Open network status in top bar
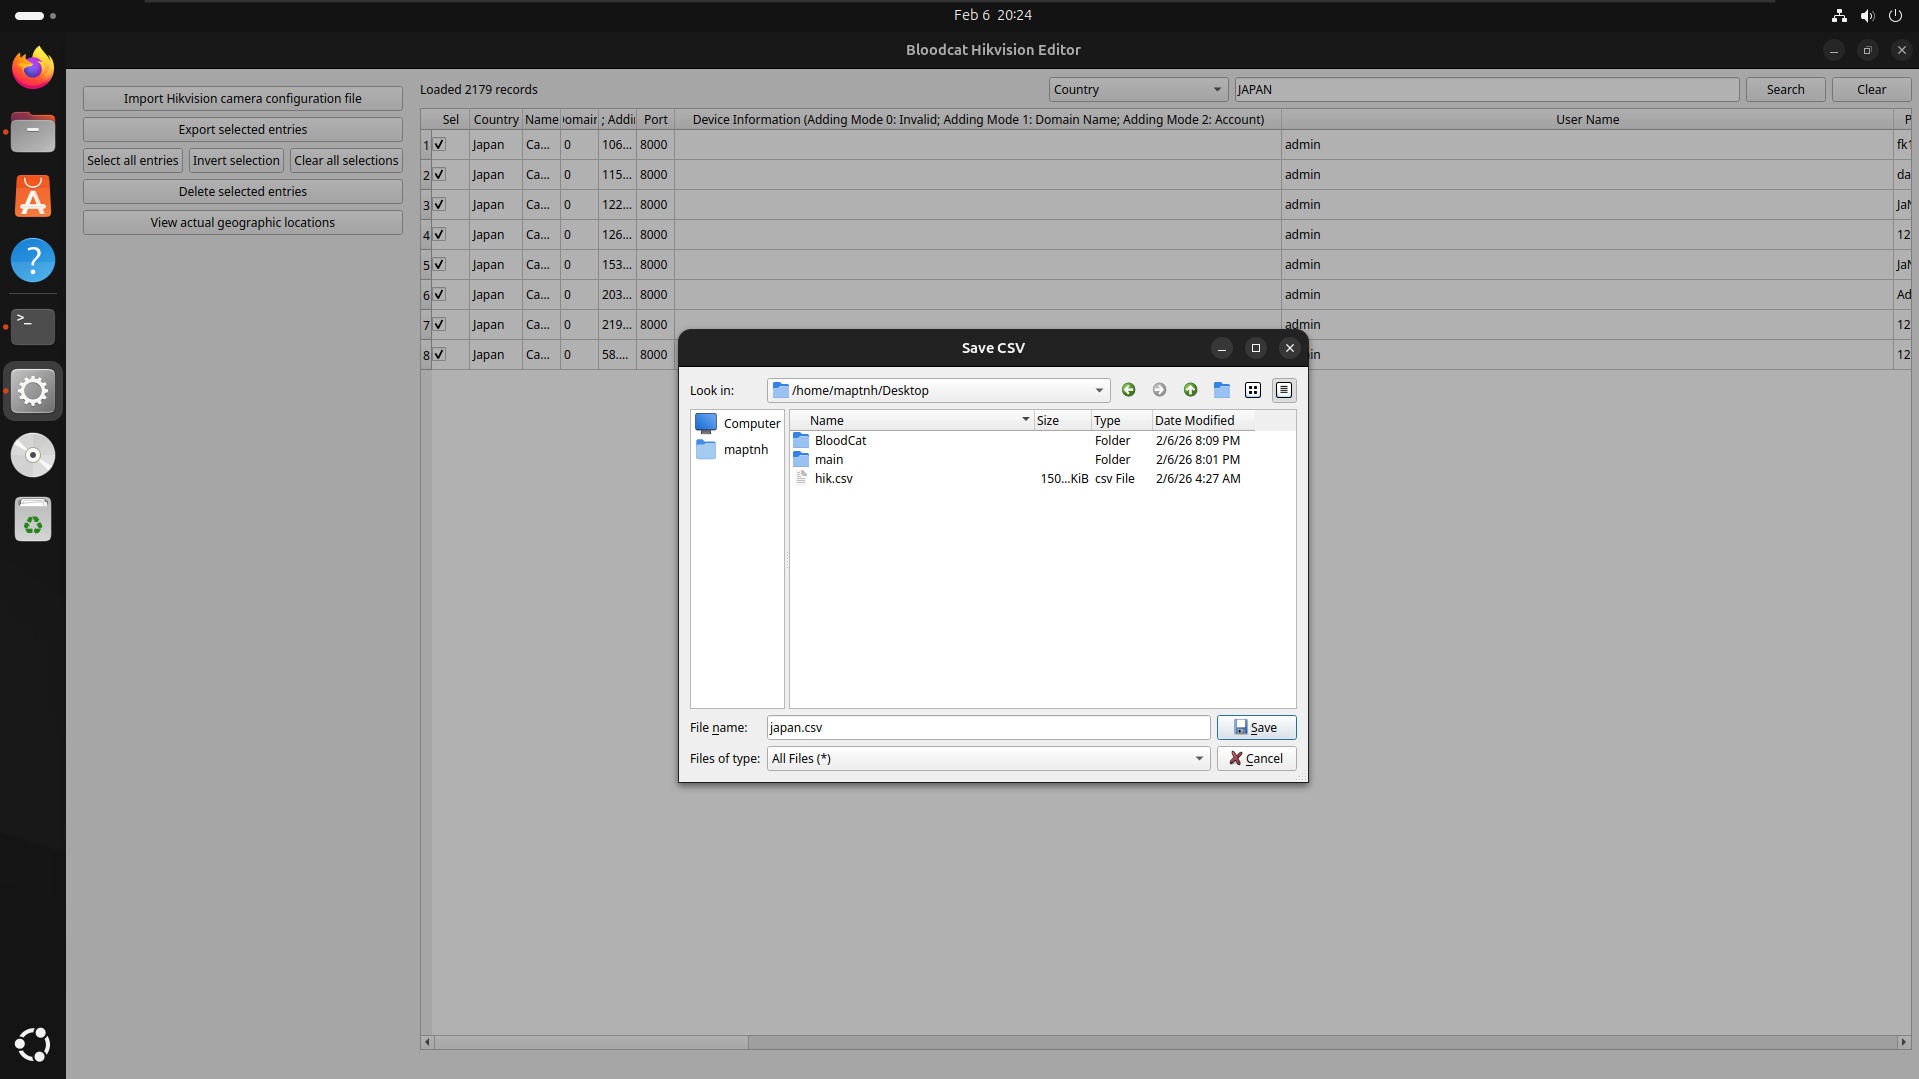The width and height of the screenshot is (1919, 1079). pyautogui.click(x=1839, y=15)
